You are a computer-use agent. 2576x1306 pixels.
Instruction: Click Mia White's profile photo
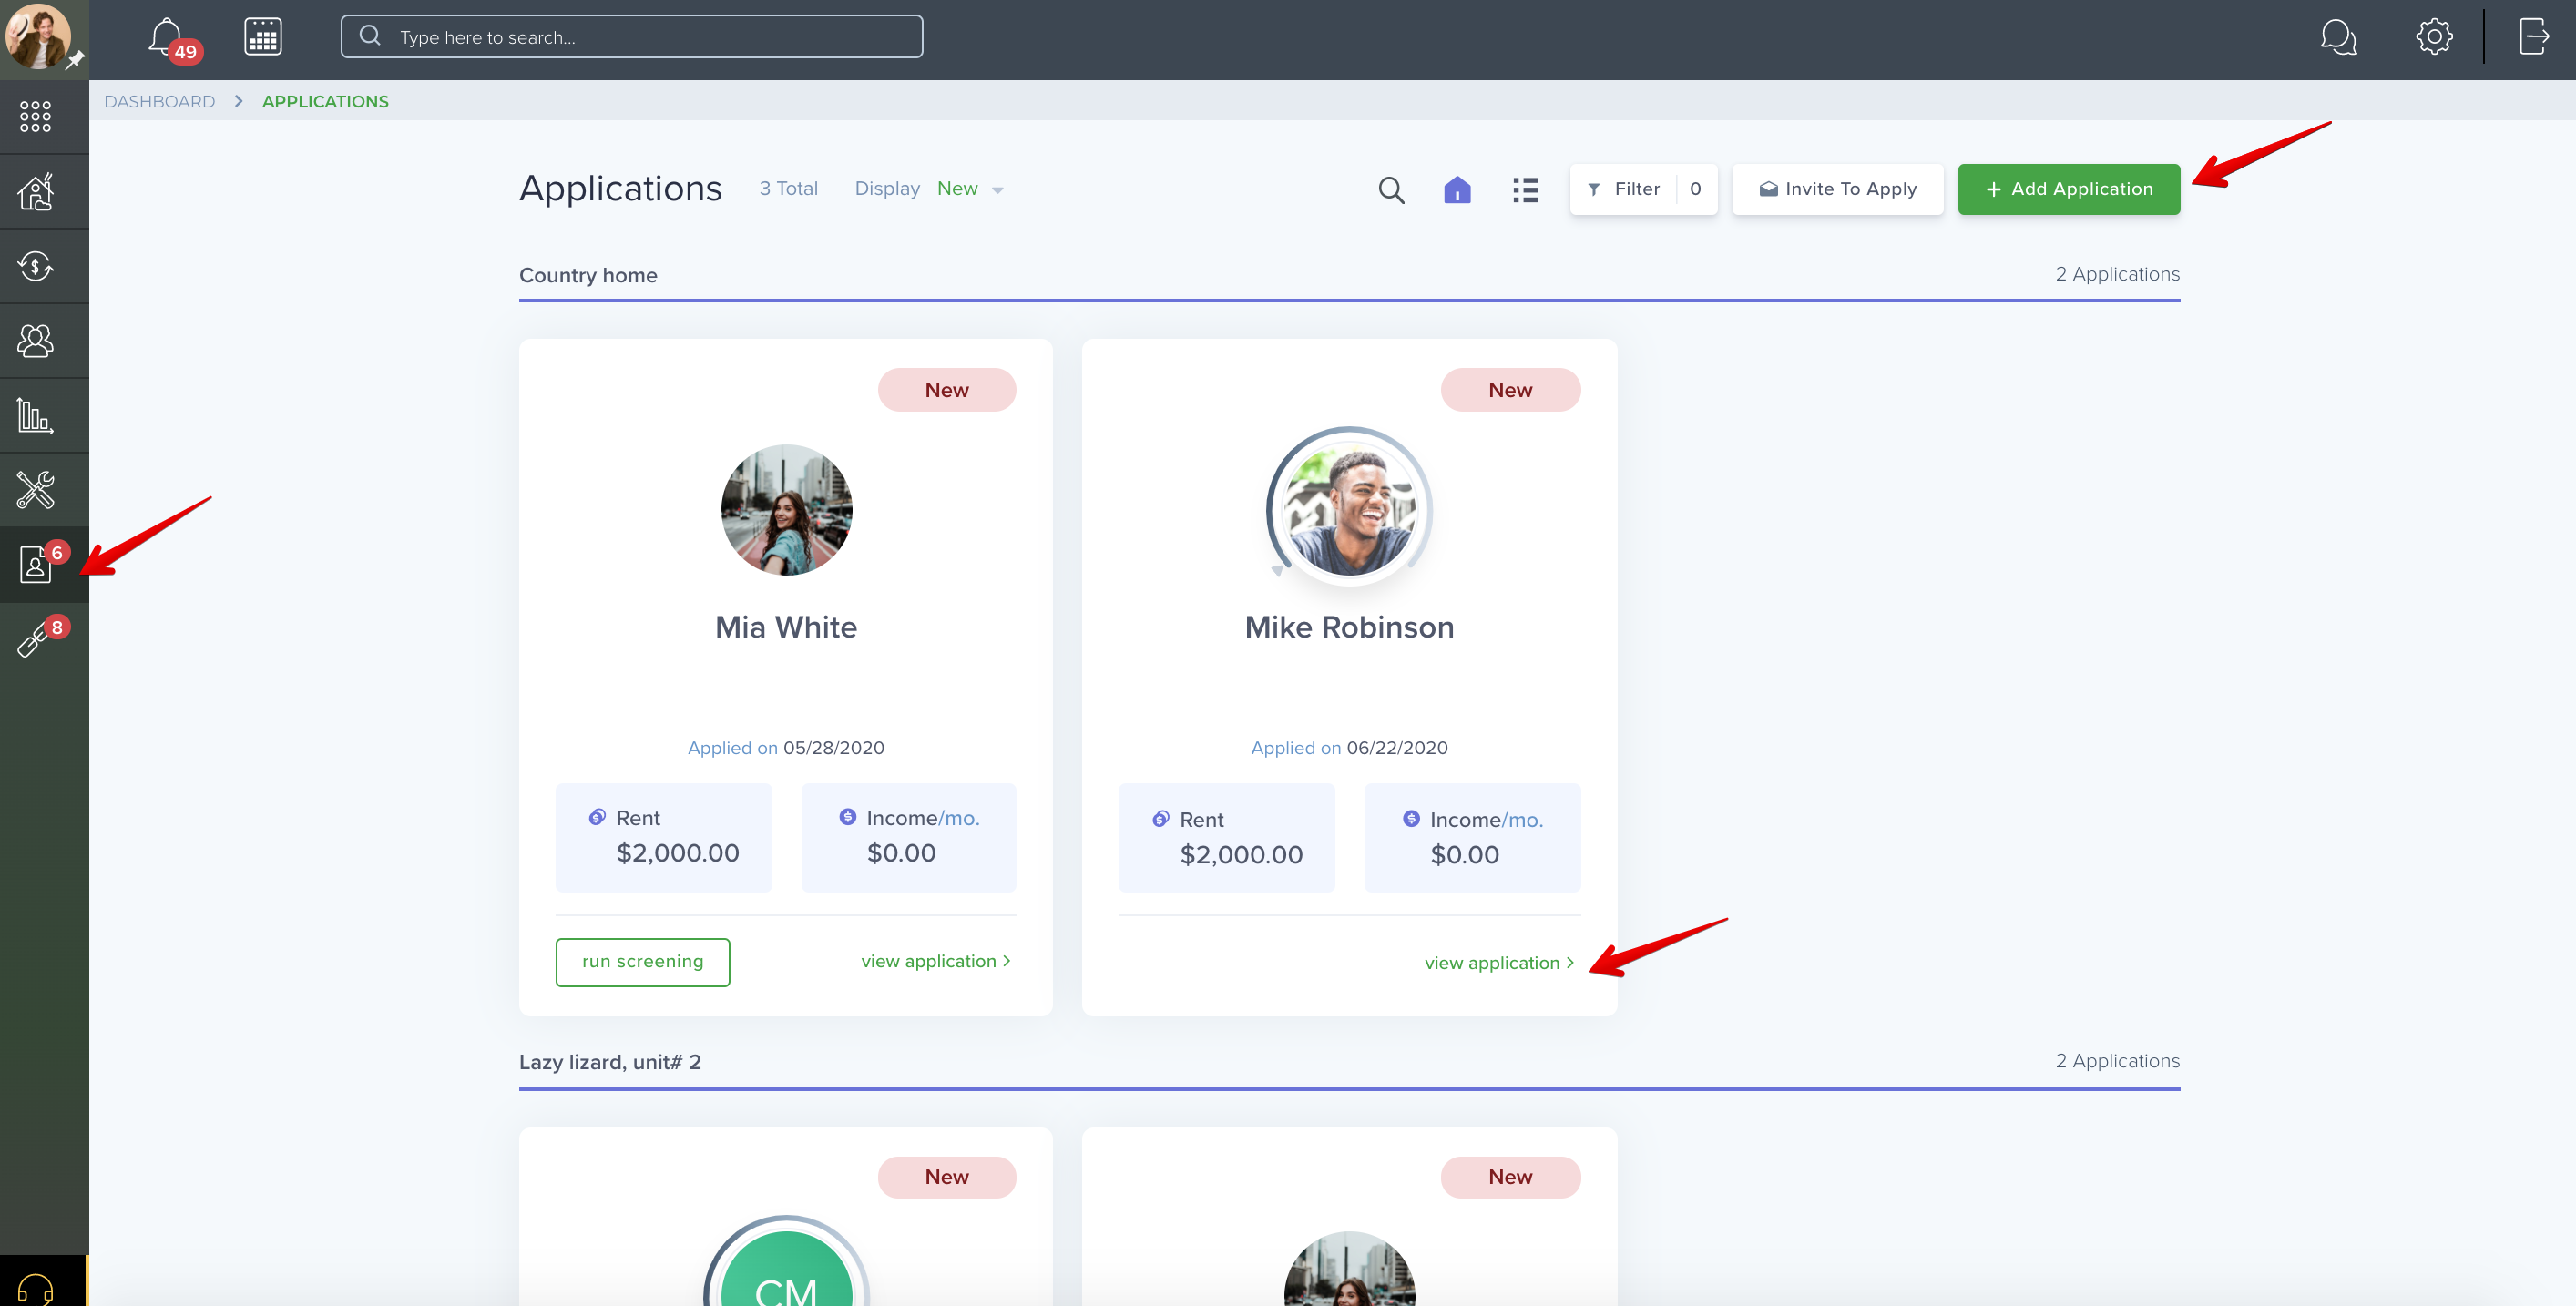786,510
